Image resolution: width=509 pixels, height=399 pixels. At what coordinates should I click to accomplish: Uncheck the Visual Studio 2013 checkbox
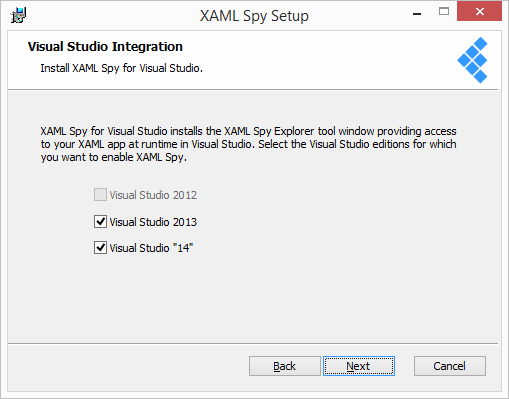100,222
